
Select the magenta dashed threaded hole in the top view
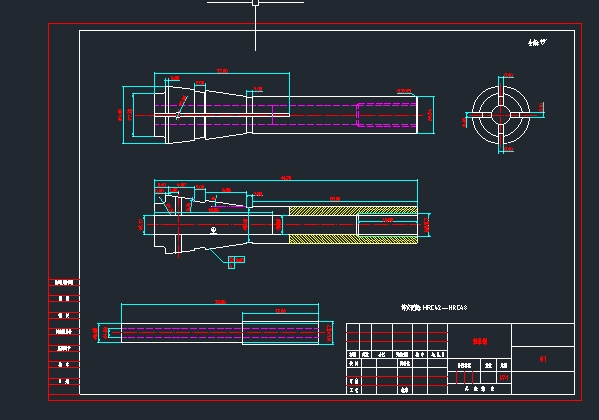387,114
